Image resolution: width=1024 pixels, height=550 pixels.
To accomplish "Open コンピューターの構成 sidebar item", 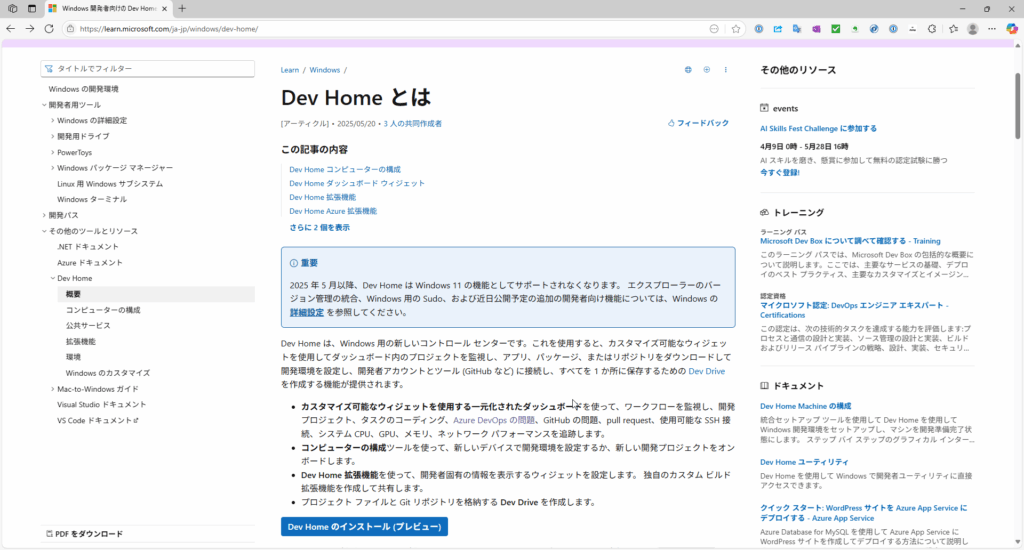I will coord(103,310).
